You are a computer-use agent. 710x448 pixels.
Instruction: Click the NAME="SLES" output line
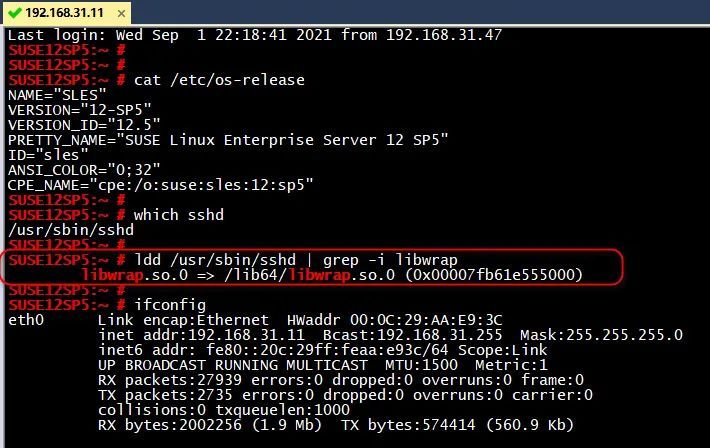pyautogui.click(x=57, y=95)
